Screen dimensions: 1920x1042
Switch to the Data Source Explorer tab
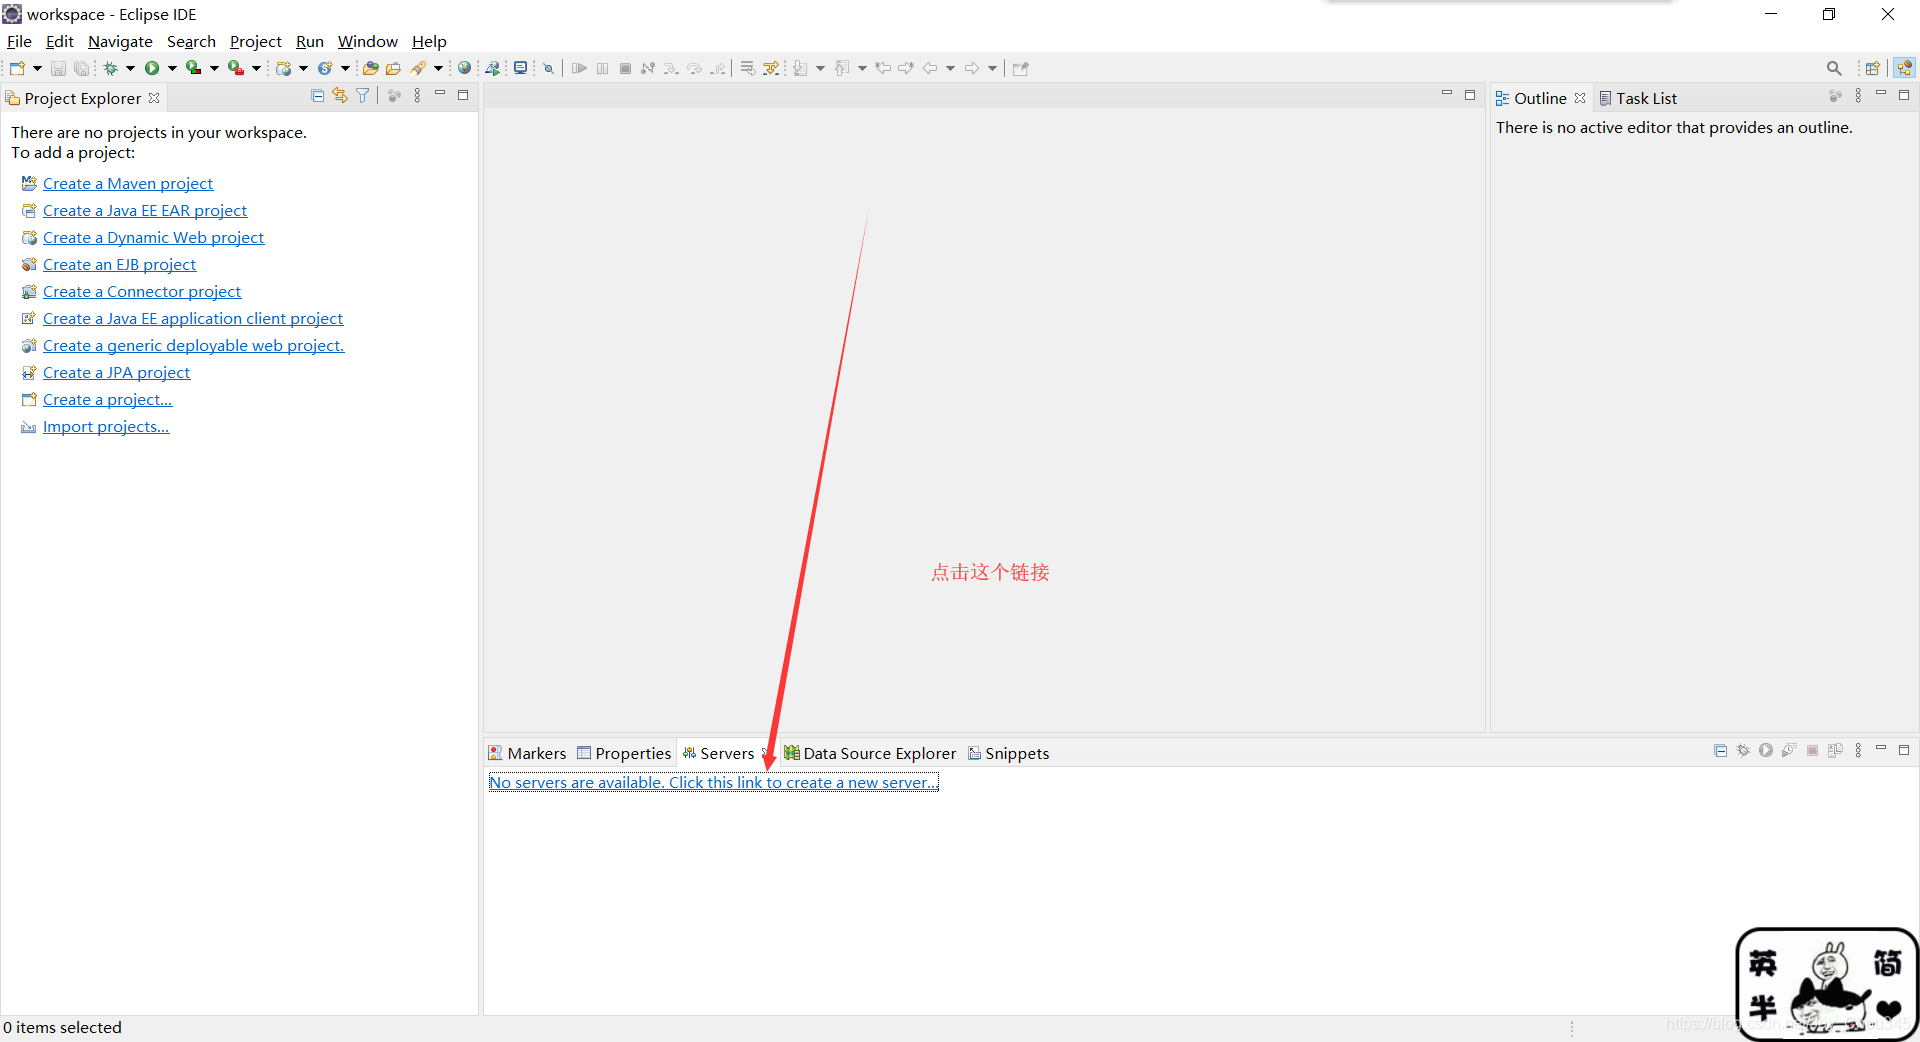(x=870, y=753)
